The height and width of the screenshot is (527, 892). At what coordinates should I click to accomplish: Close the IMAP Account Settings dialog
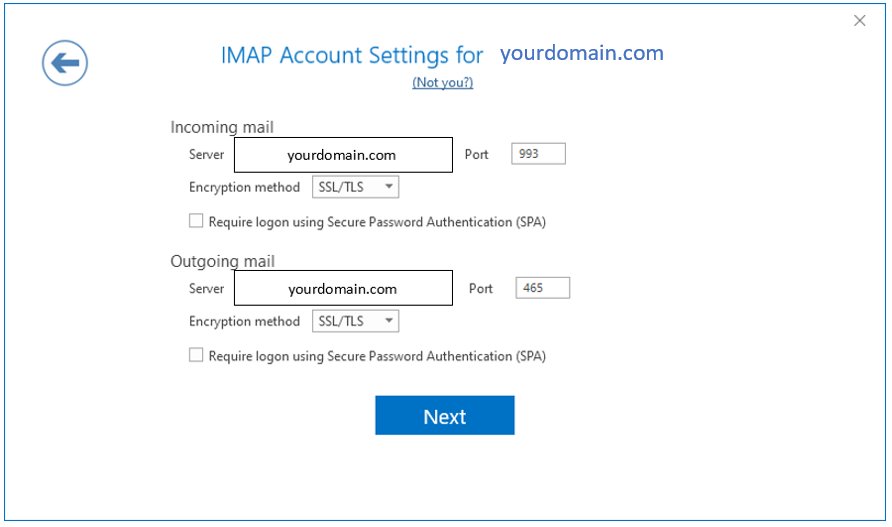pos(860,20)
